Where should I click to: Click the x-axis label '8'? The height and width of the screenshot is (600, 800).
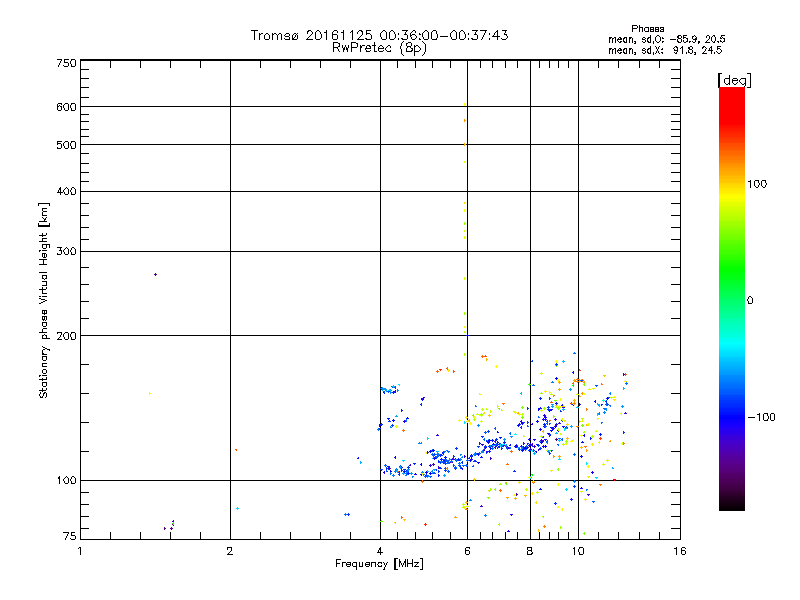530,551
